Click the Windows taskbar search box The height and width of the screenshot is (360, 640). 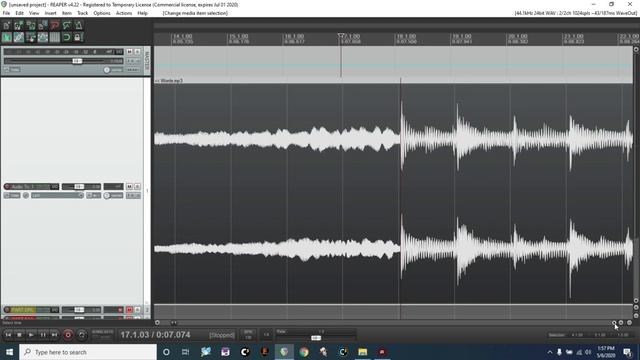pos(88,352)
